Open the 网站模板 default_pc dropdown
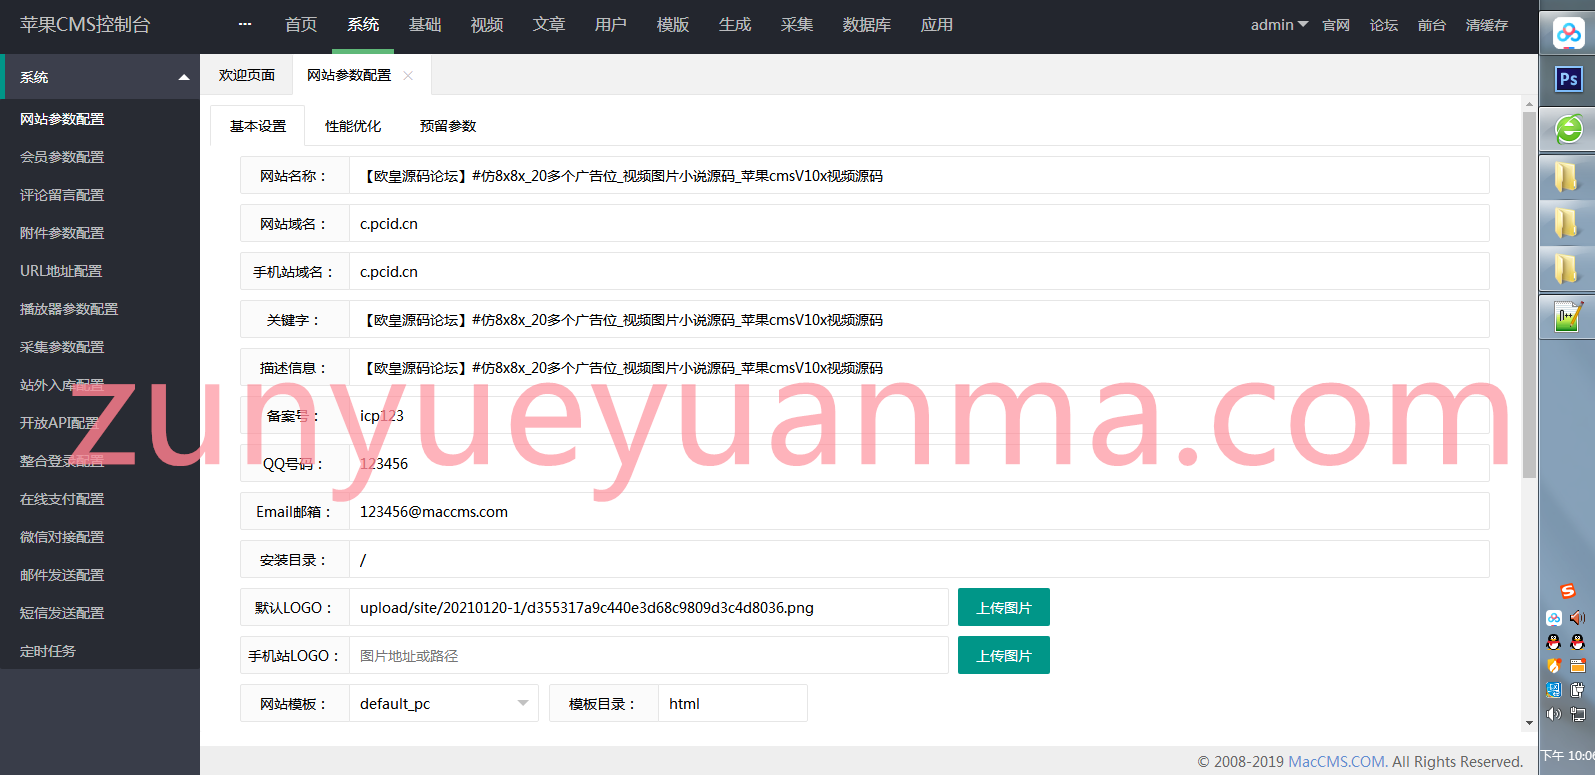The image size is (1595, 775). 444,703
